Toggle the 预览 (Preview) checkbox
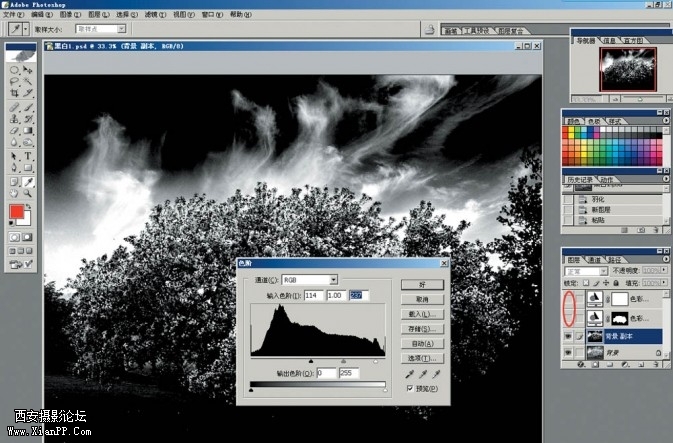 pos(410,388)
